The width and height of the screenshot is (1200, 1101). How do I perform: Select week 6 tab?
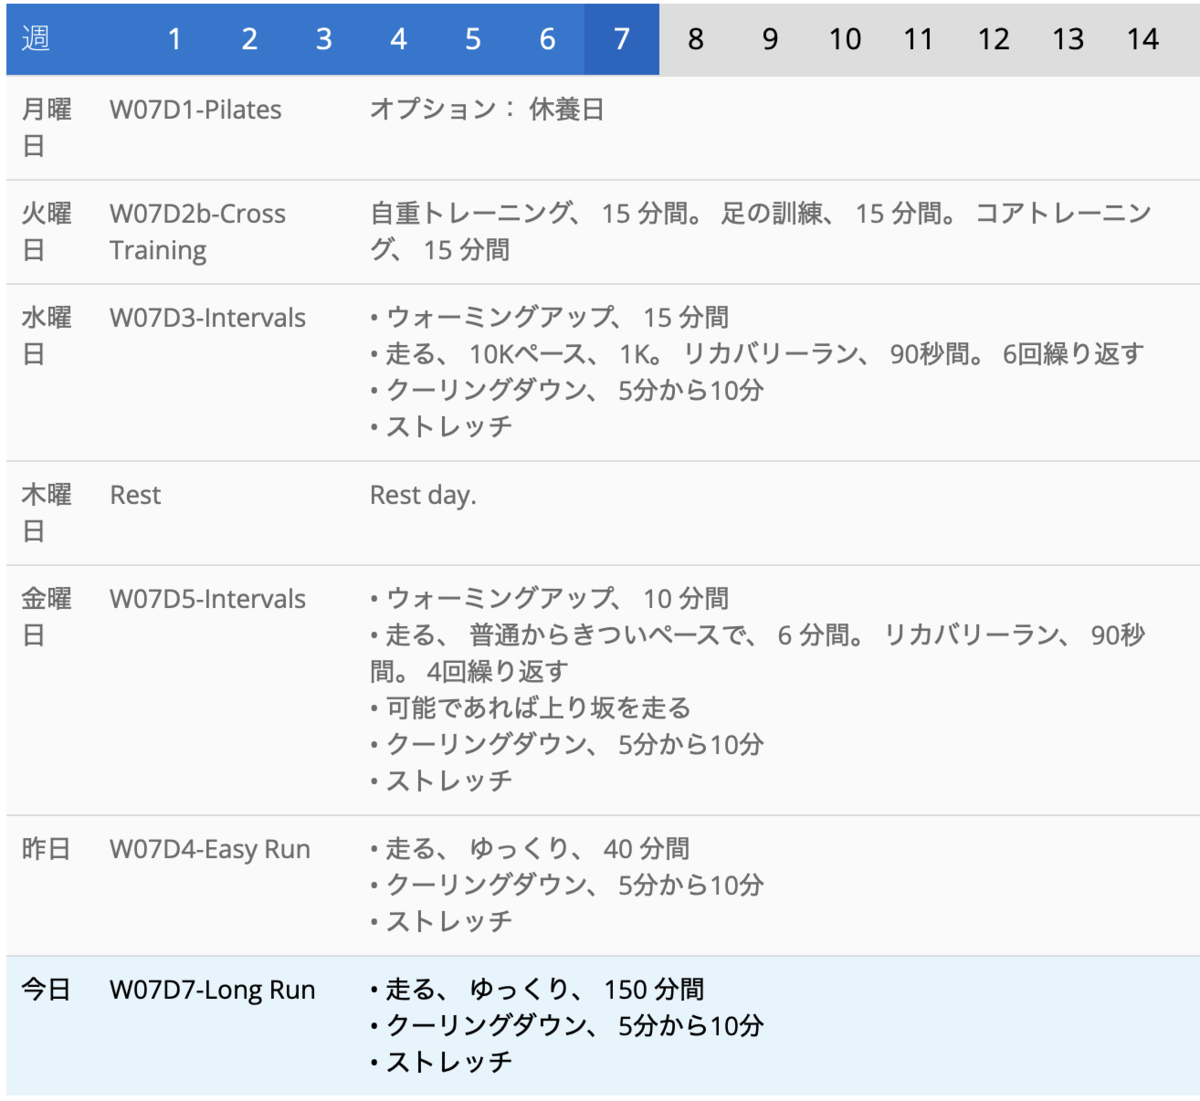click(547, 39)
